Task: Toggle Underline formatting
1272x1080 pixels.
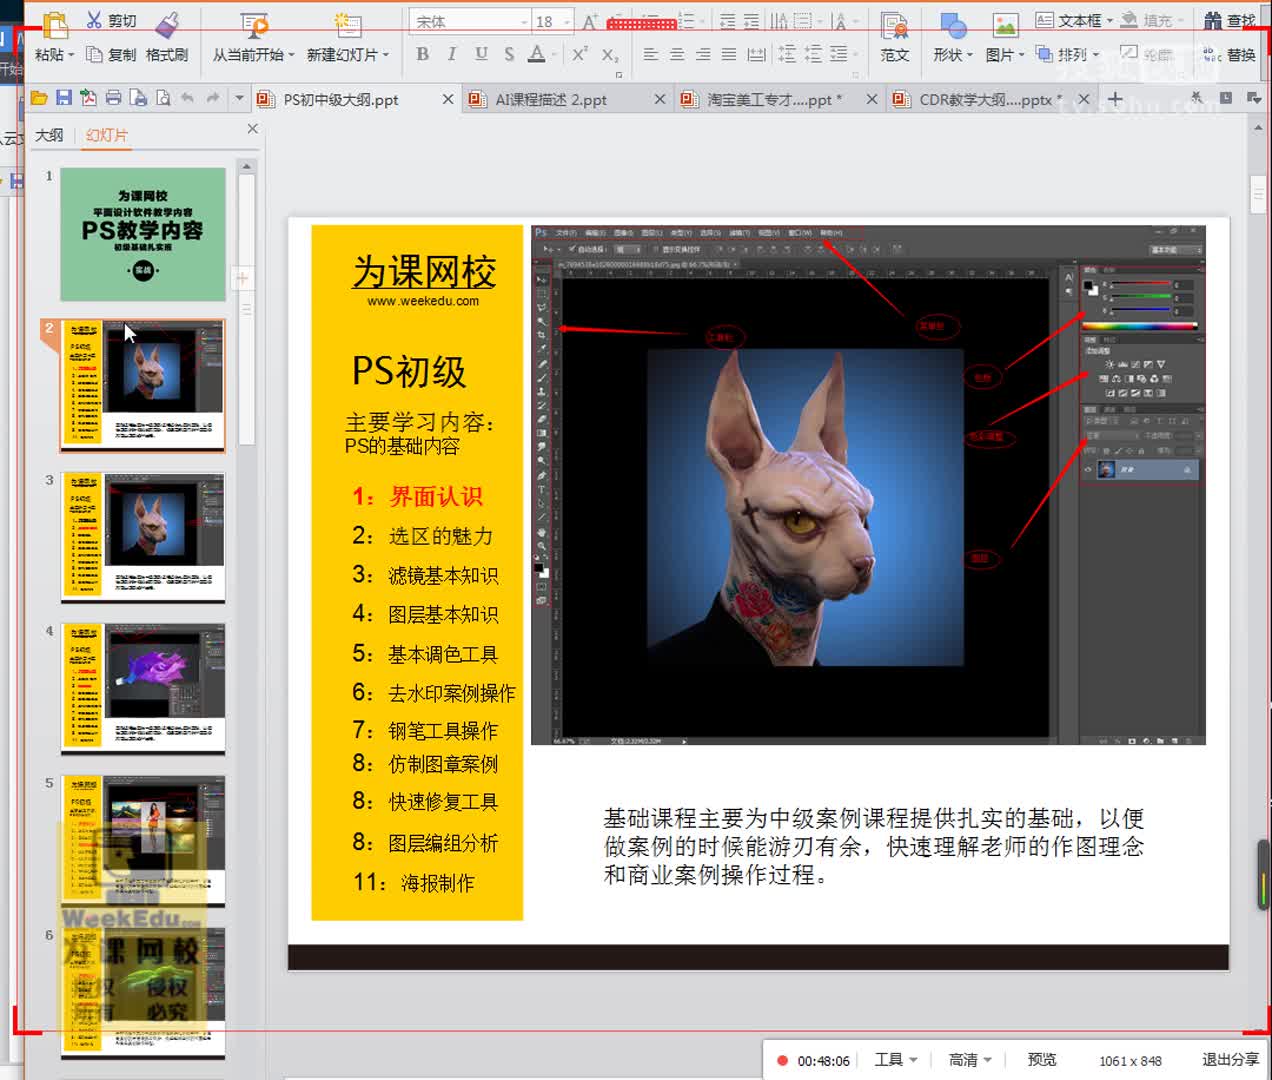Action: (x=481, y=54)
